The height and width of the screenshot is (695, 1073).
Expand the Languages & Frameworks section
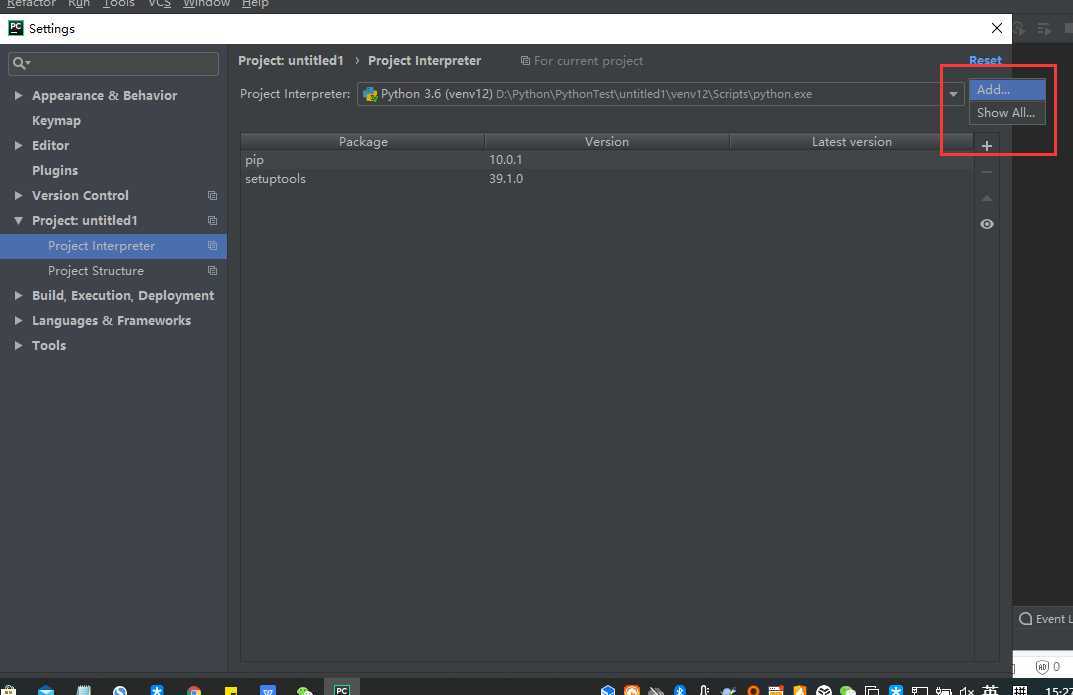[18, 320]
